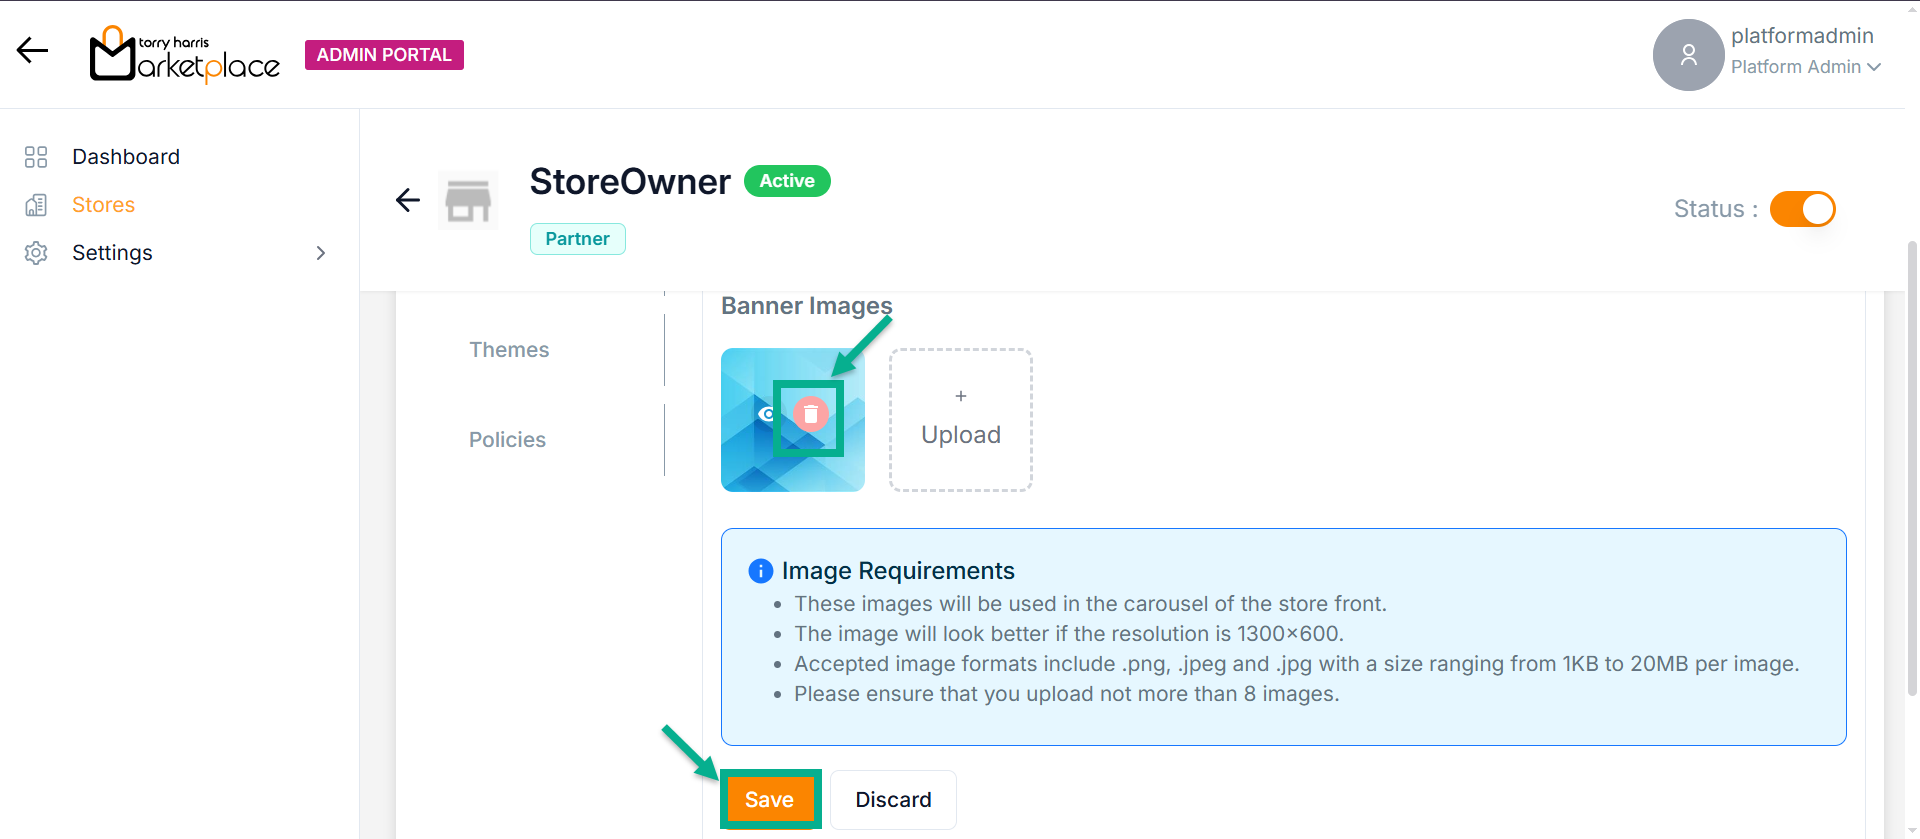The image size is (1920, 839).
Task: Switch to the Policies tab
Action: coord(507,440)
